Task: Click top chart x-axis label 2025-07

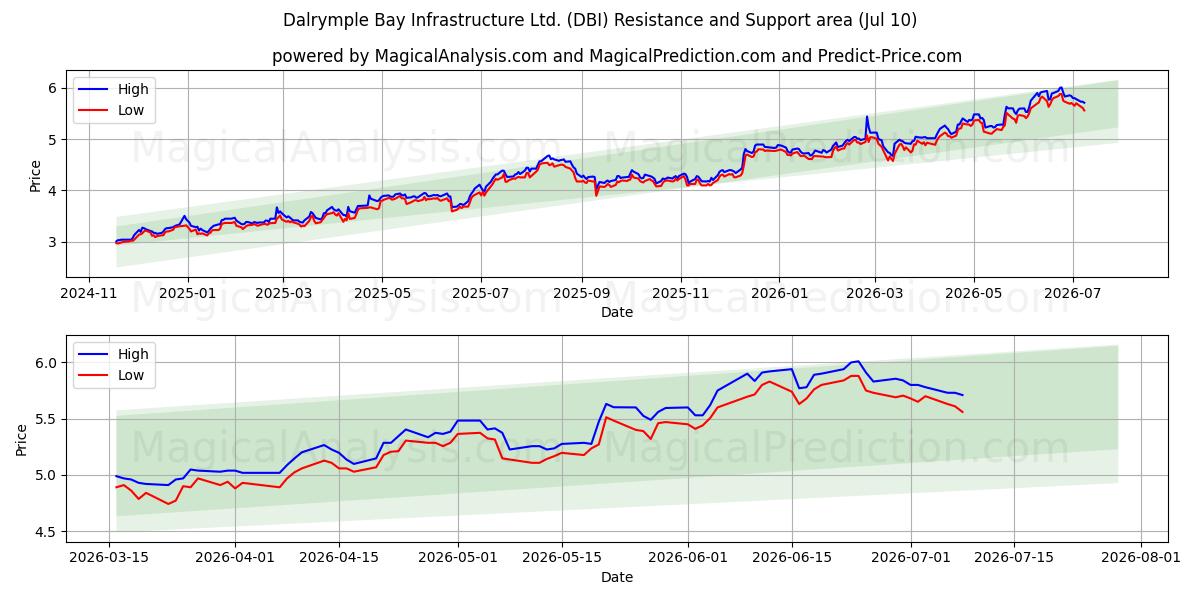Action: tap(481, 294)
